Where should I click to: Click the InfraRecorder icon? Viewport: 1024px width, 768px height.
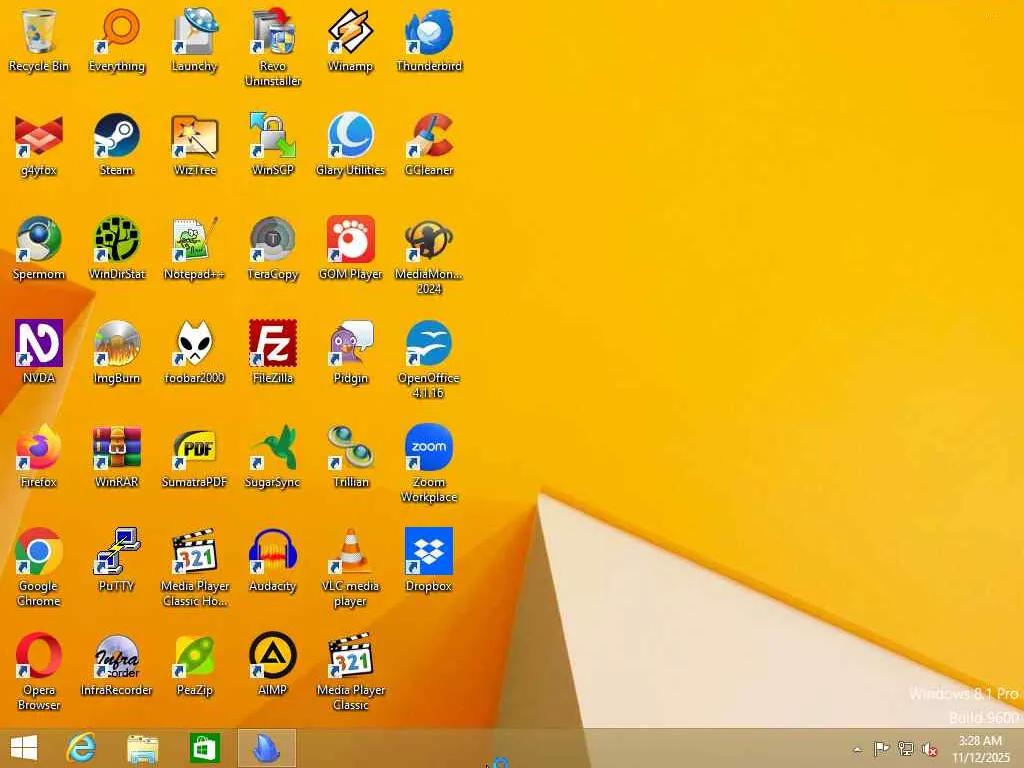pos(117,664)
